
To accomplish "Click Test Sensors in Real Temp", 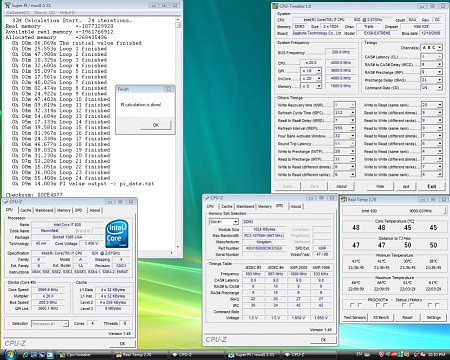I will pos(355,318).
